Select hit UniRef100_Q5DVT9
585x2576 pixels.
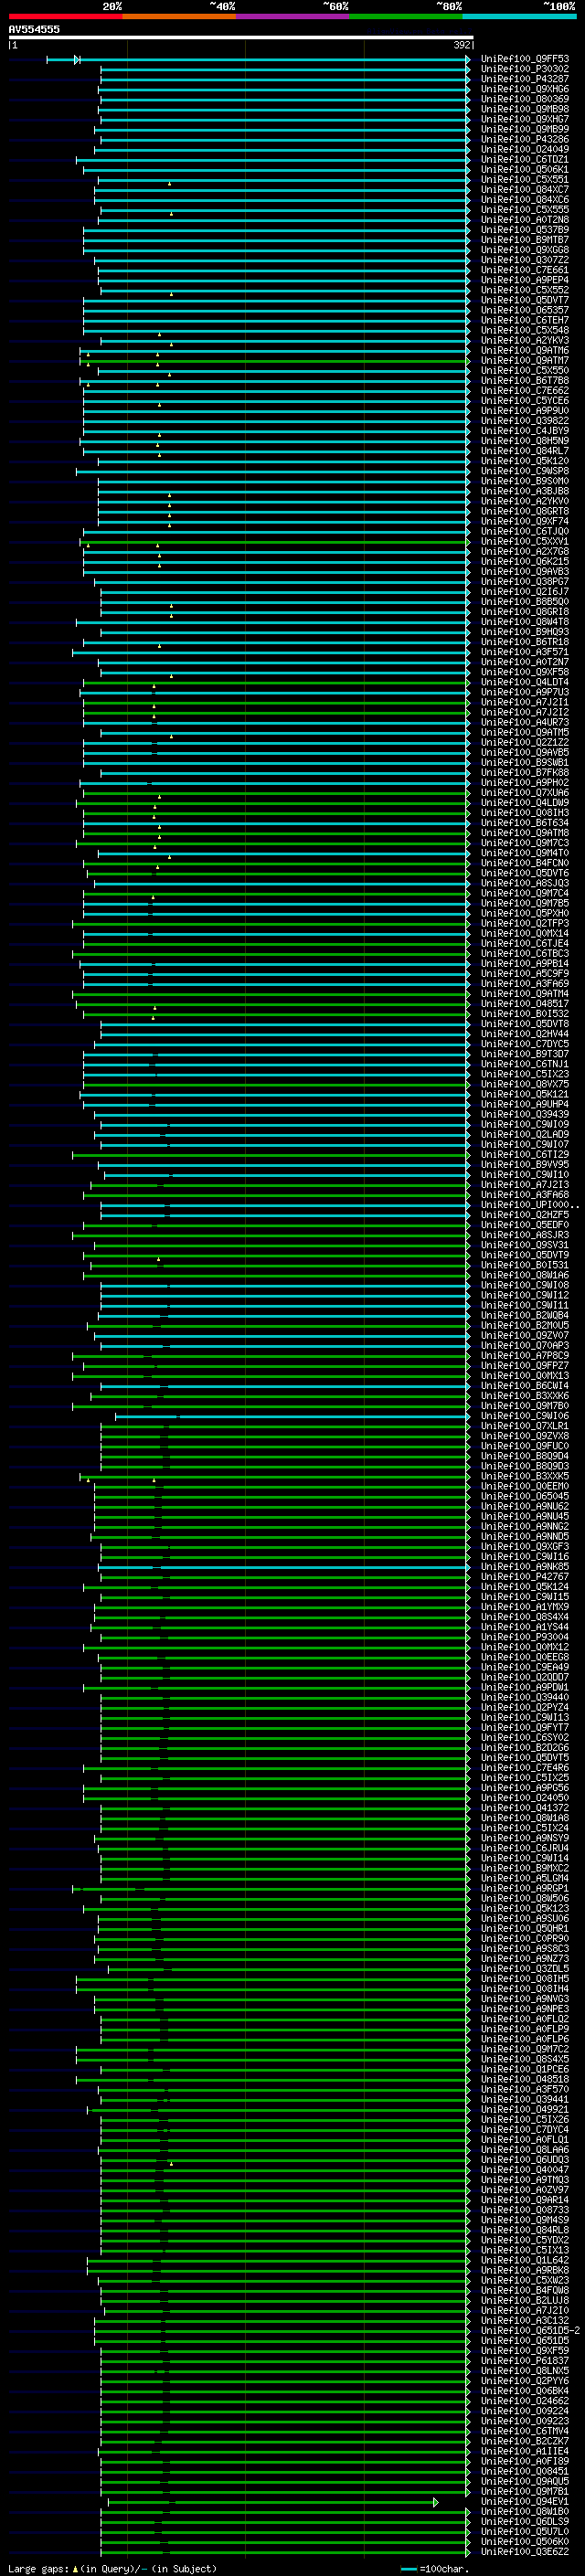pyautogui.click(x=525, y=1254)
